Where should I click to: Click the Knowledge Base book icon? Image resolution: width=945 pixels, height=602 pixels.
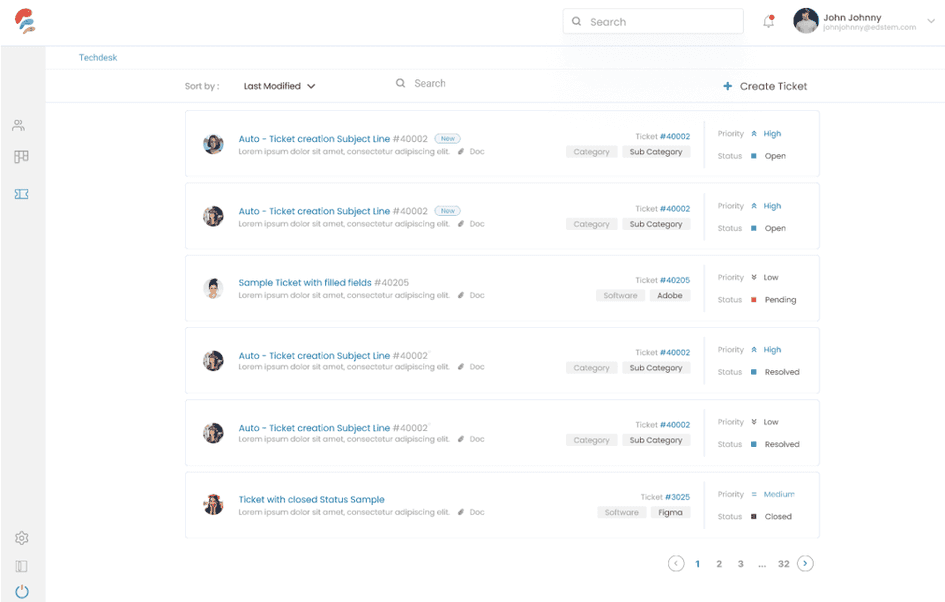click(21, 565)
